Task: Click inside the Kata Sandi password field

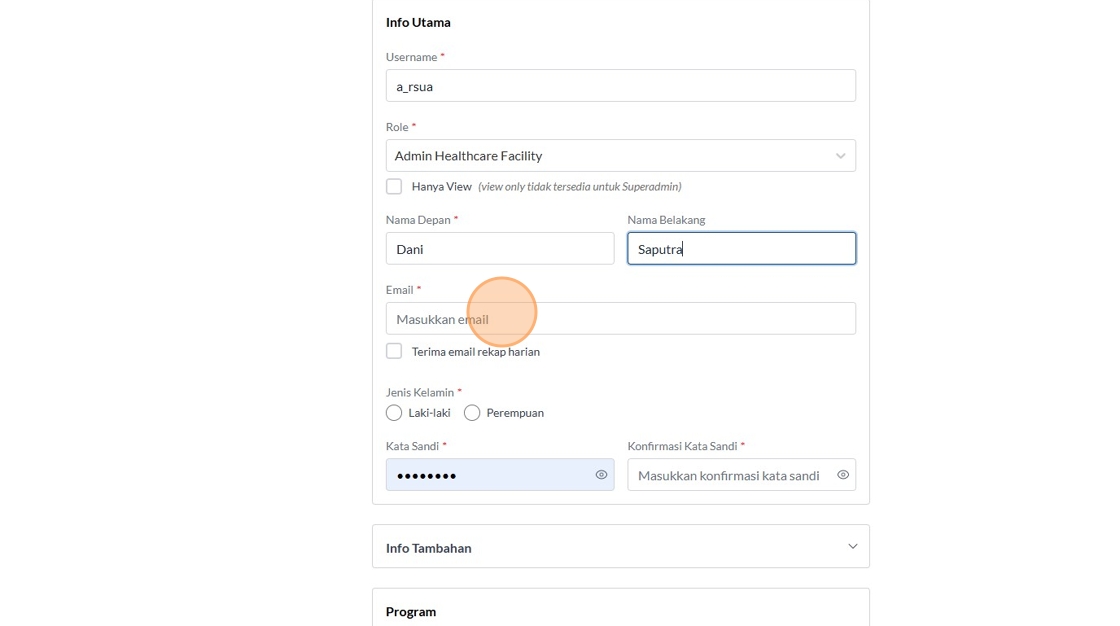Action: (x=490, y=475)
